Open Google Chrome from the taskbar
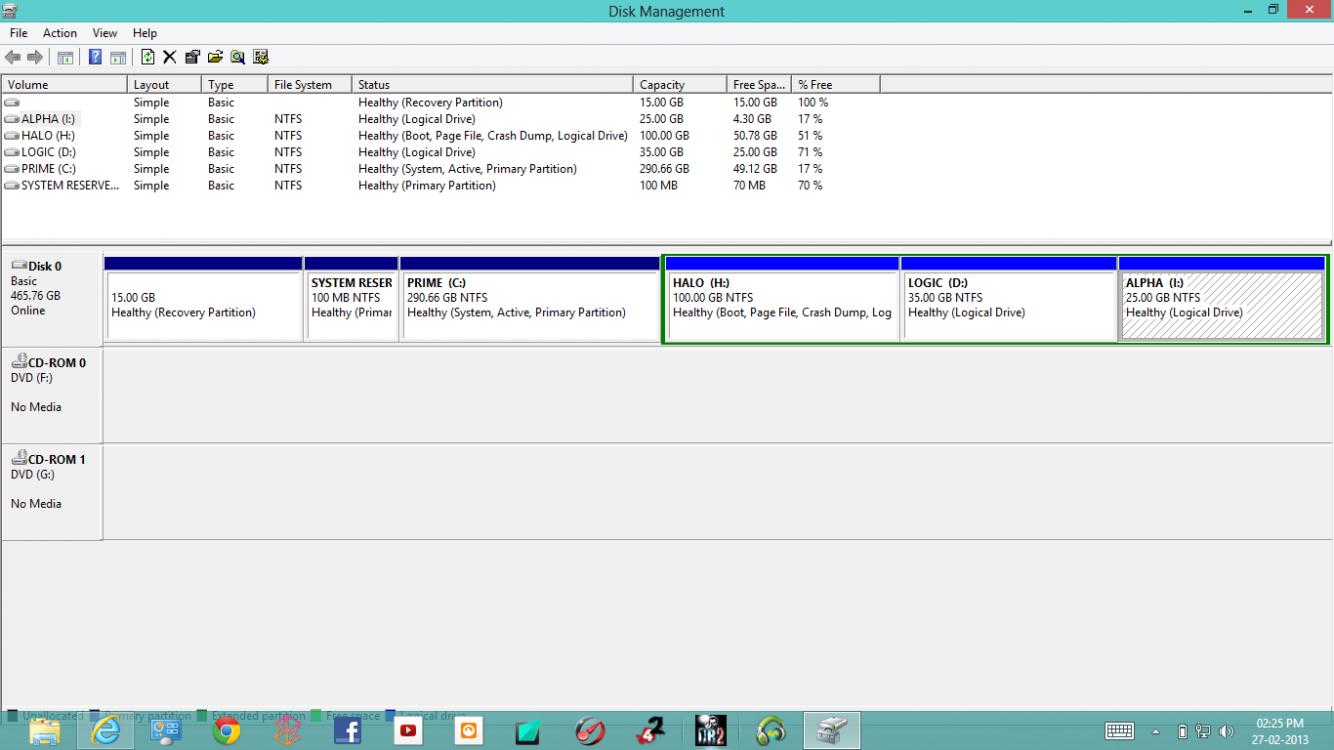This screenshot has width=1334, height=750. [226, 731]
